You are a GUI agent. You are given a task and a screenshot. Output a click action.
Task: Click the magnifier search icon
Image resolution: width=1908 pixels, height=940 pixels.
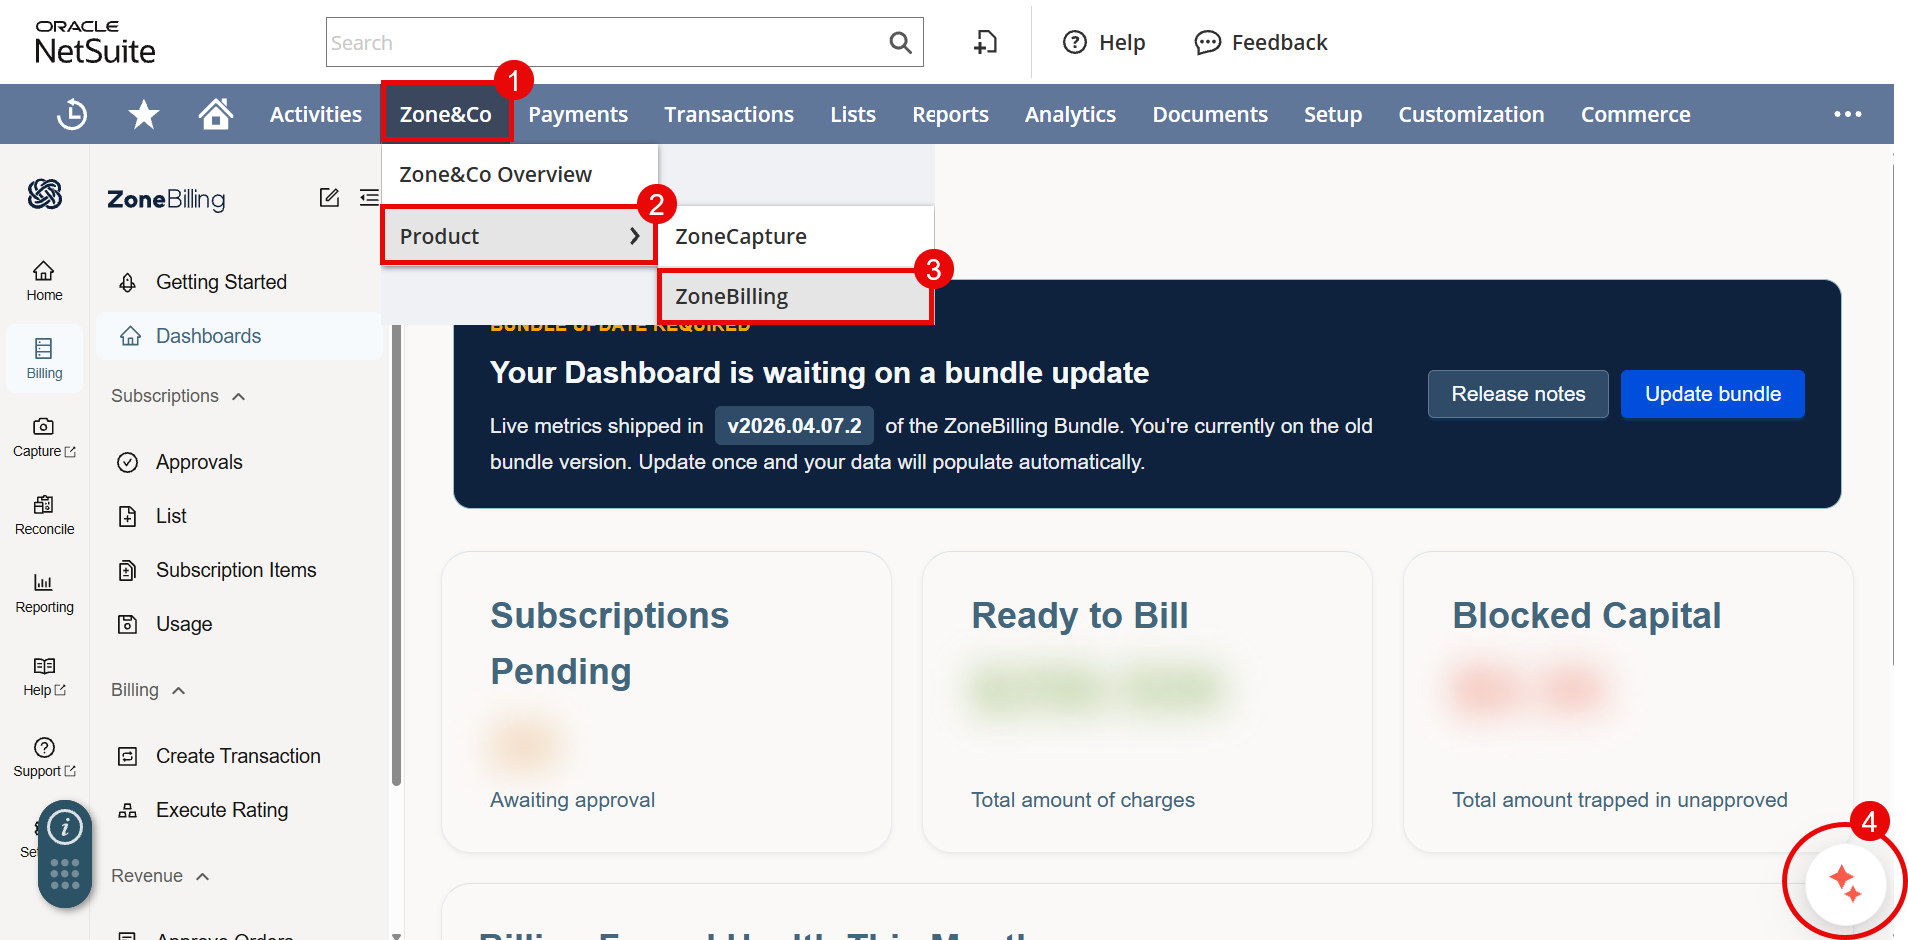tap(900, 42)
